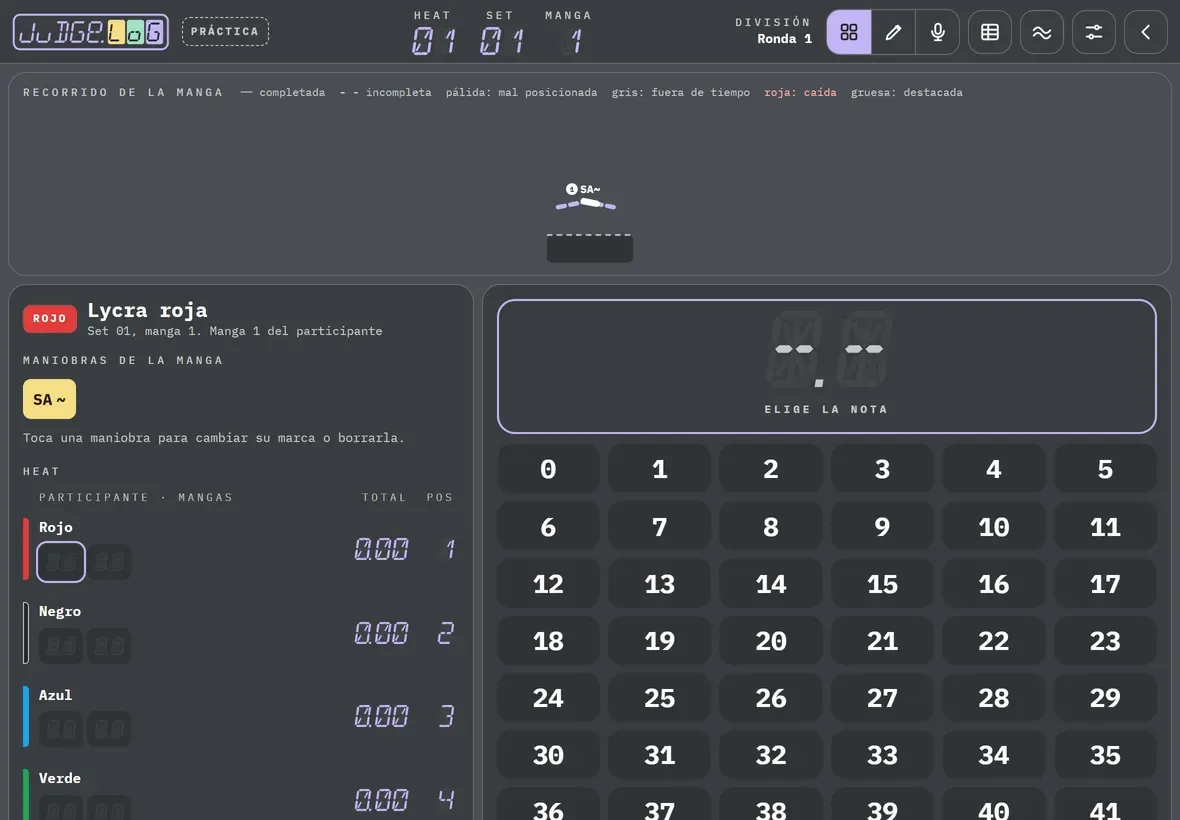This screenshot has height=820, width=1180.
Task: Tap the SA~ maneuver chip
Action: (49, 399)
